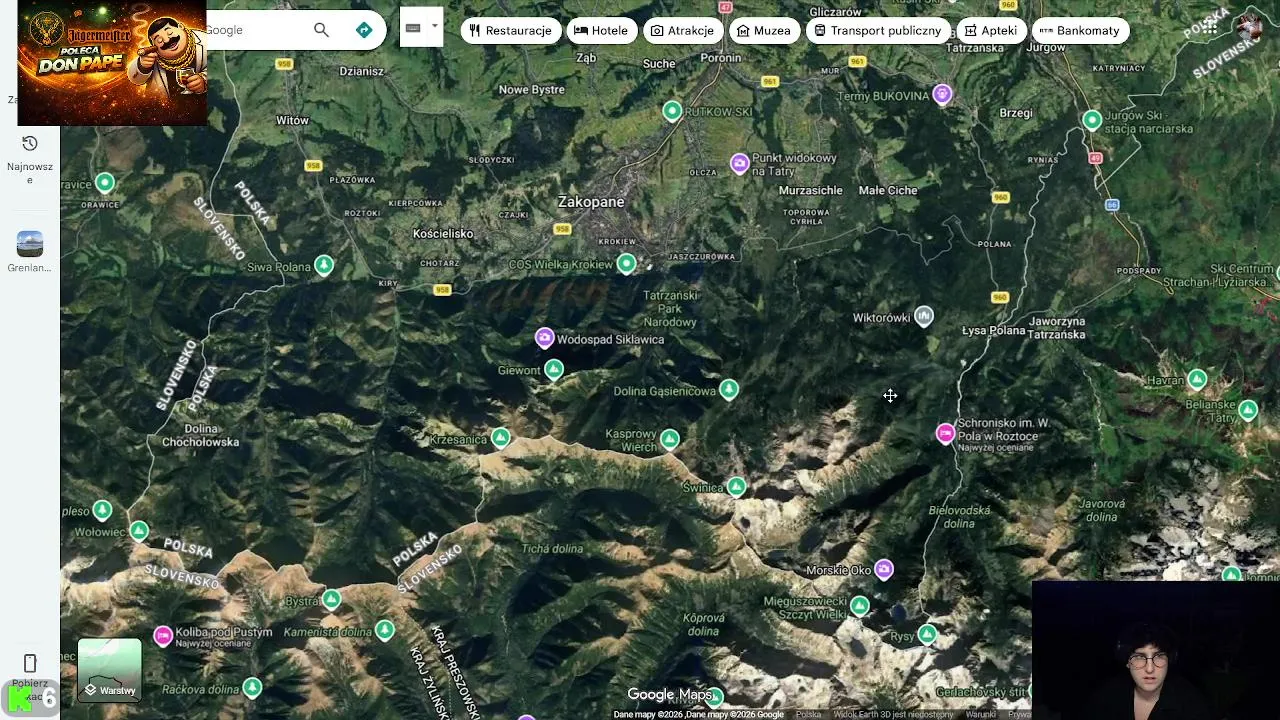Click the Tichá dolina label
Image resolution: width=1280 pixels, height=720 pixels.
coord(552,548)
